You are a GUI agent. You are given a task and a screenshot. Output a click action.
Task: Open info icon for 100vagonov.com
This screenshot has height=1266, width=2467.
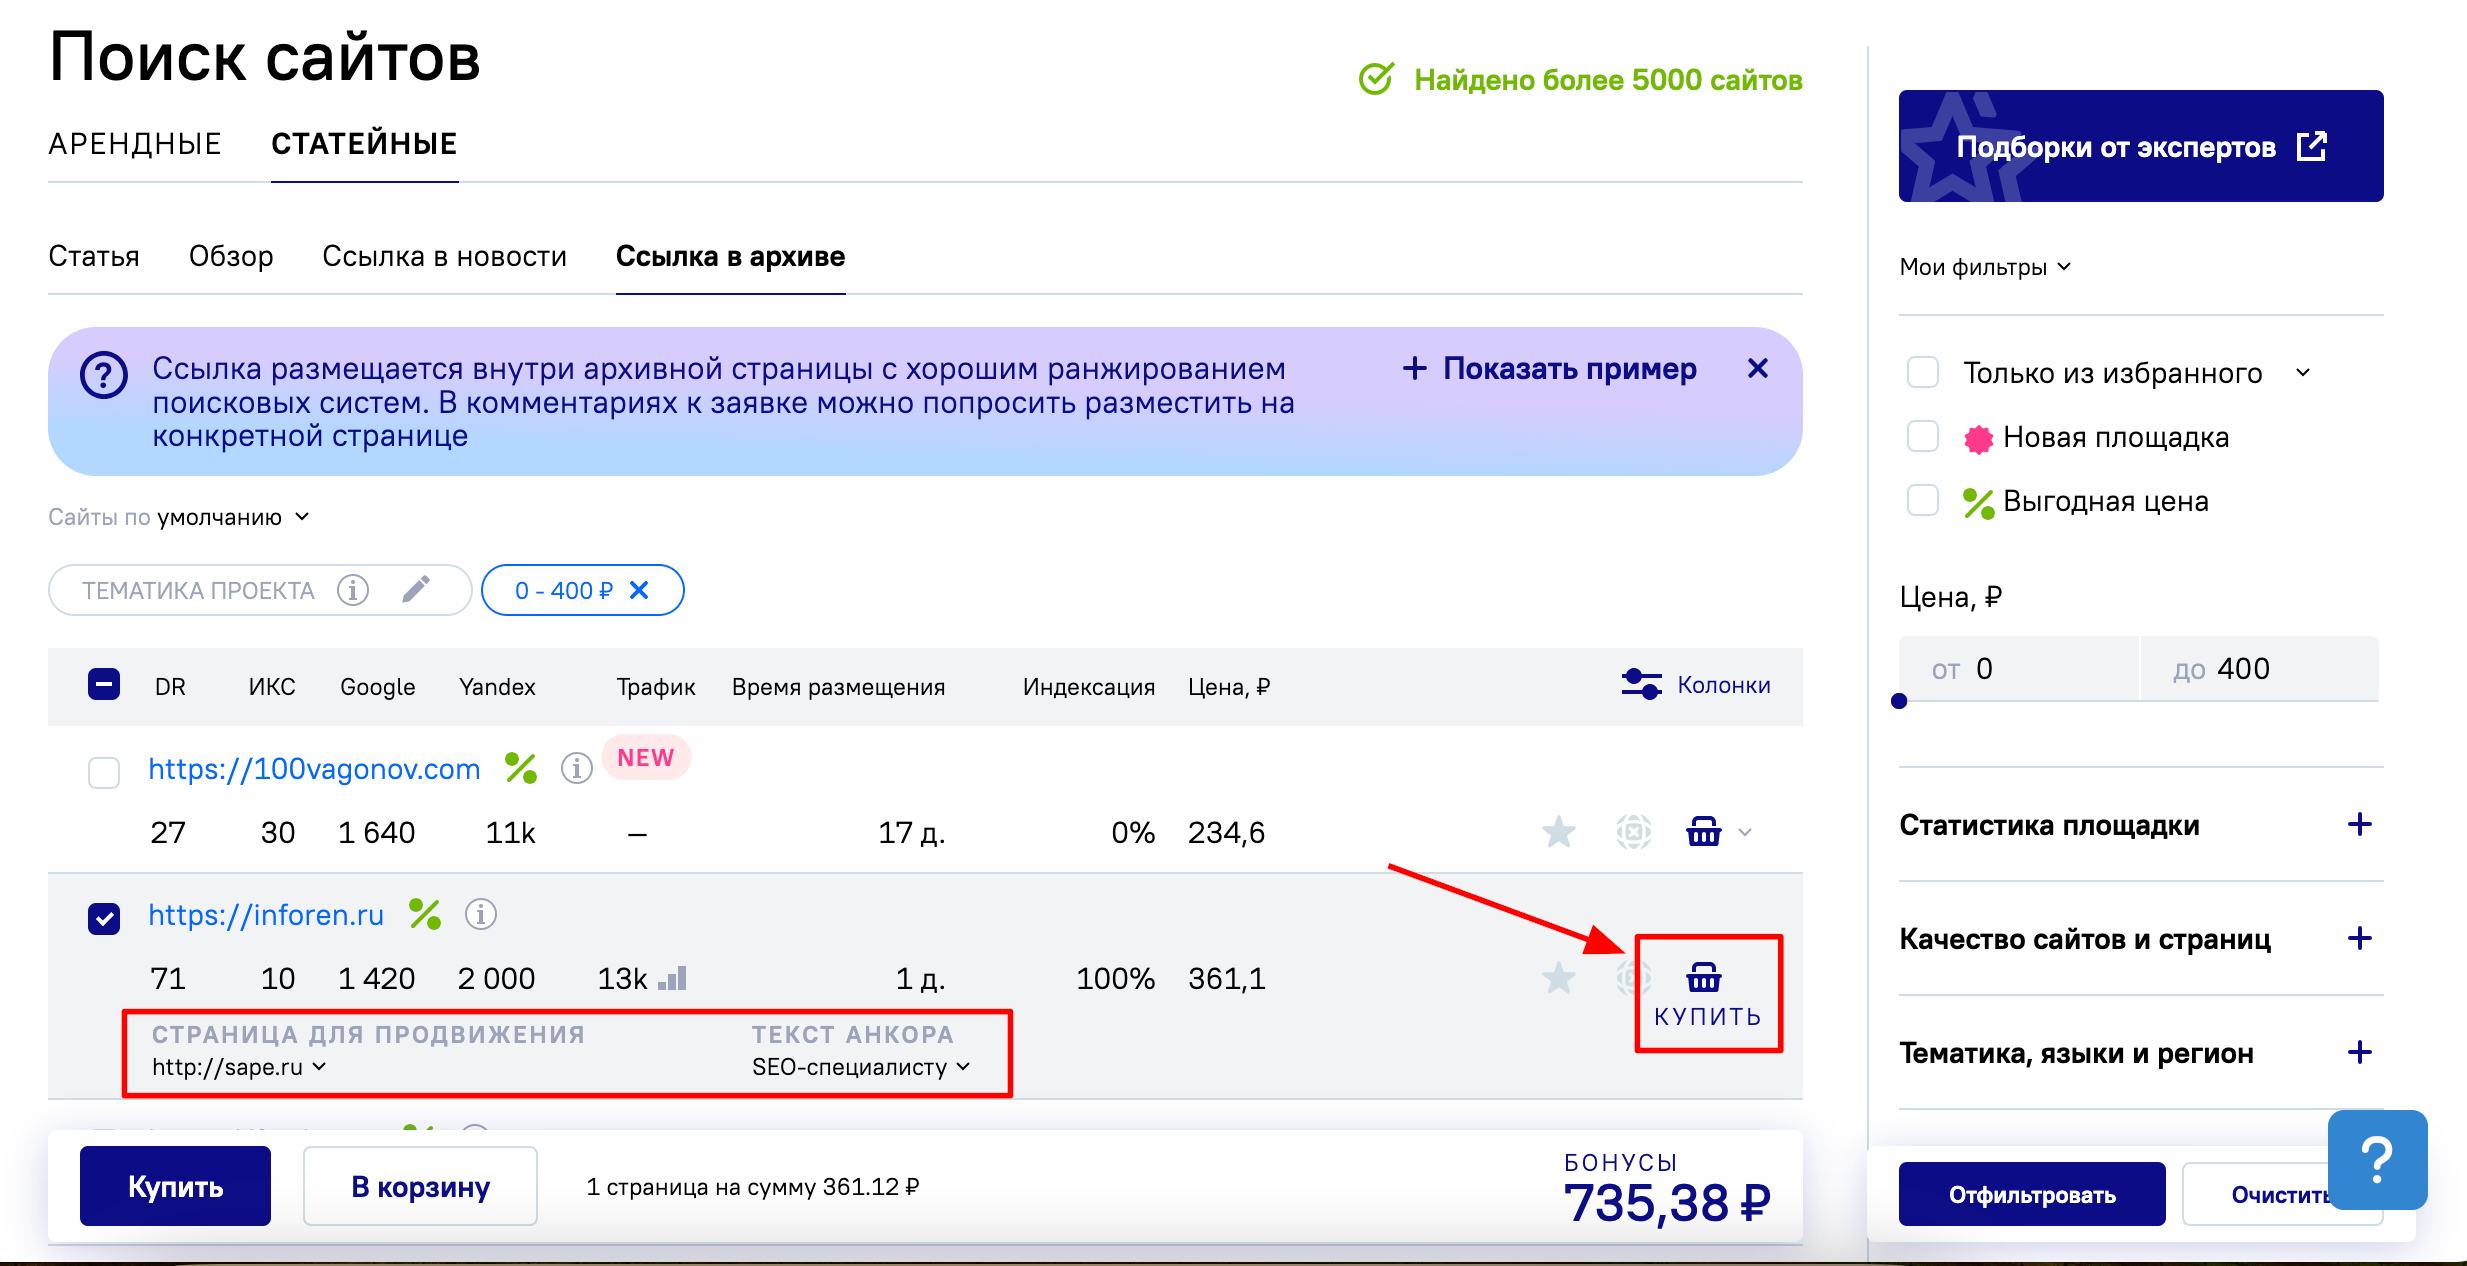tap(576, 768)
